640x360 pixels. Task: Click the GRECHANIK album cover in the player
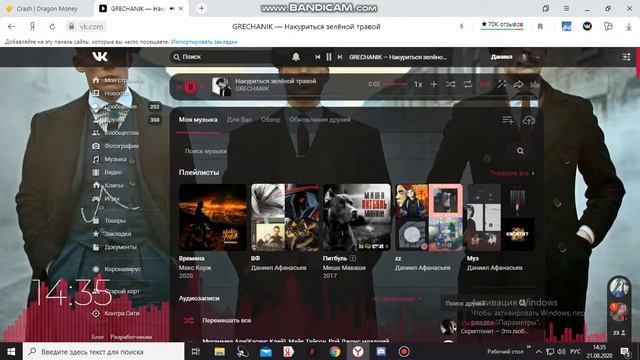tap(221, 87)
